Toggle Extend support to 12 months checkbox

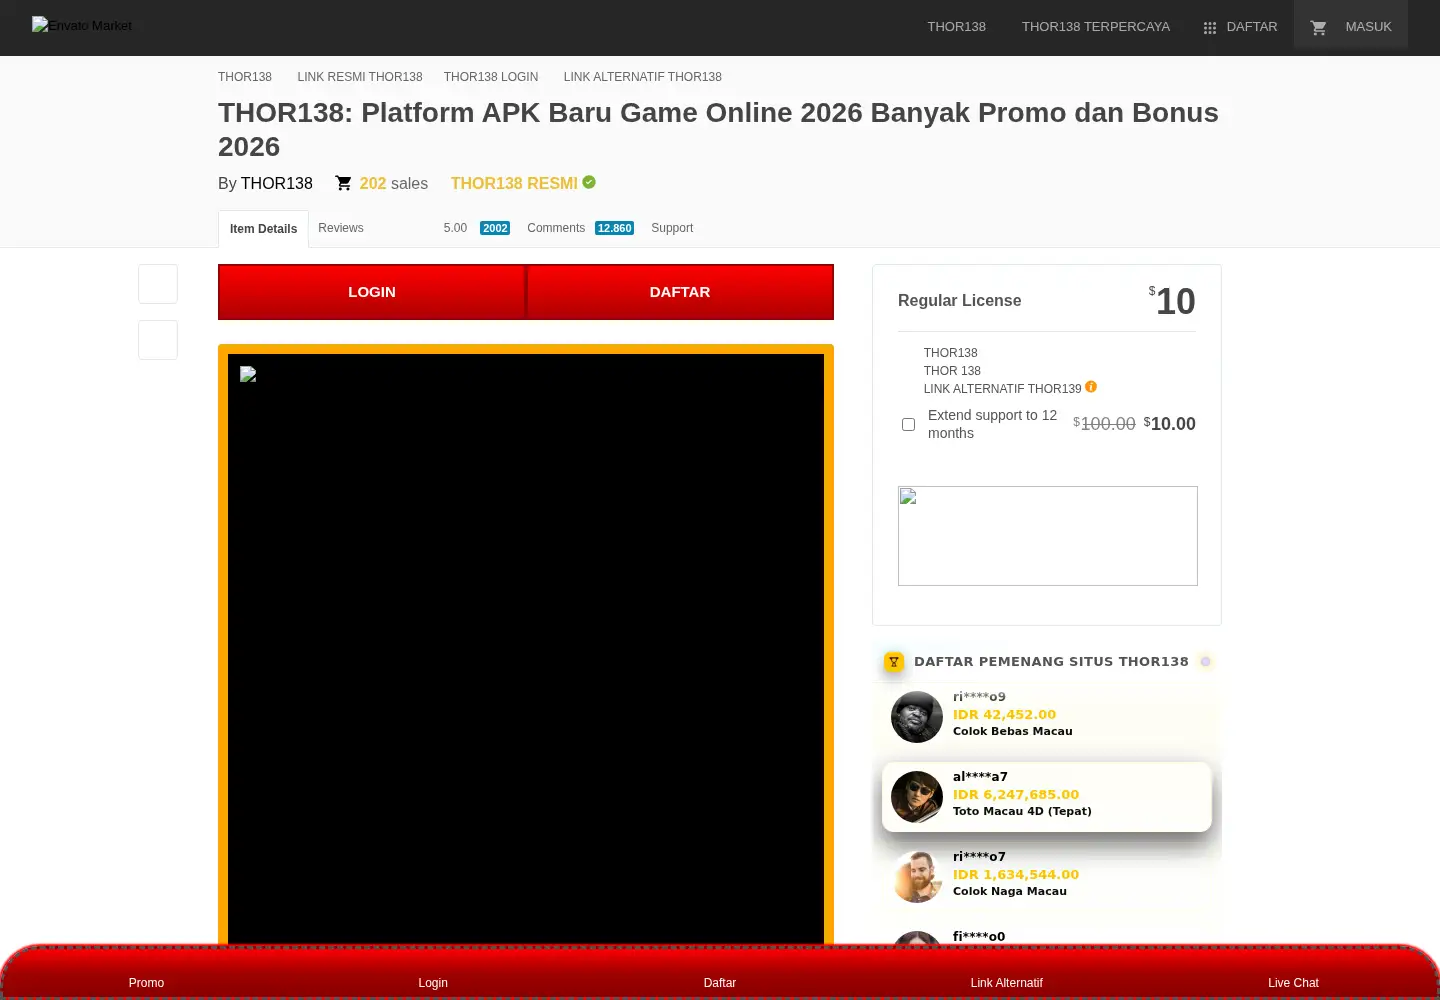(908, 424)
